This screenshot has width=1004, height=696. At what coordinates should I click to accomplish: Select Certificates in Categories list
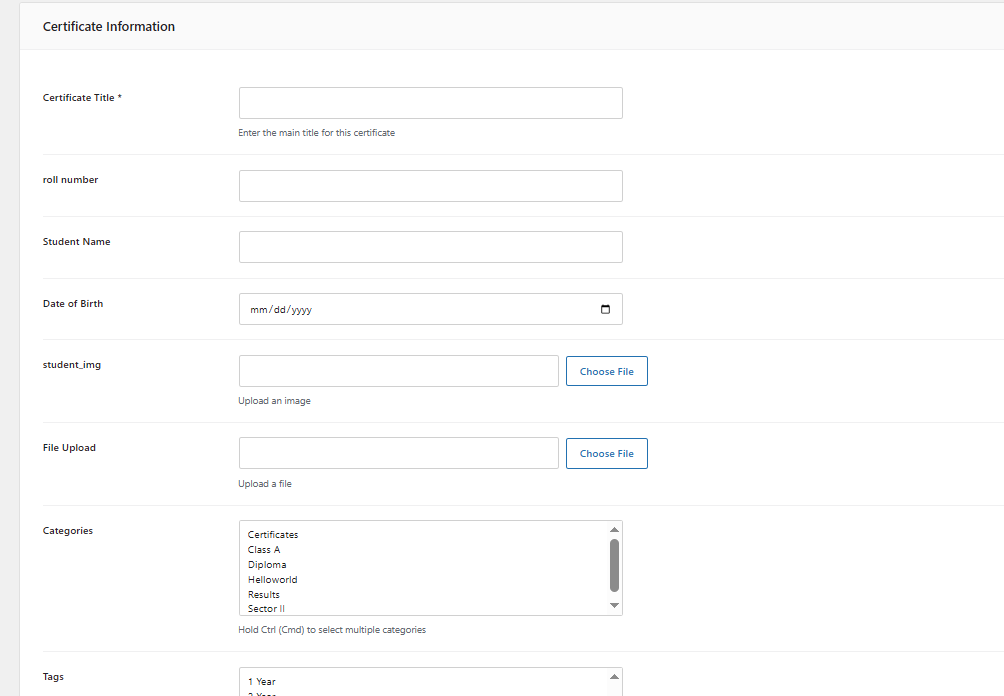[273, 535]
